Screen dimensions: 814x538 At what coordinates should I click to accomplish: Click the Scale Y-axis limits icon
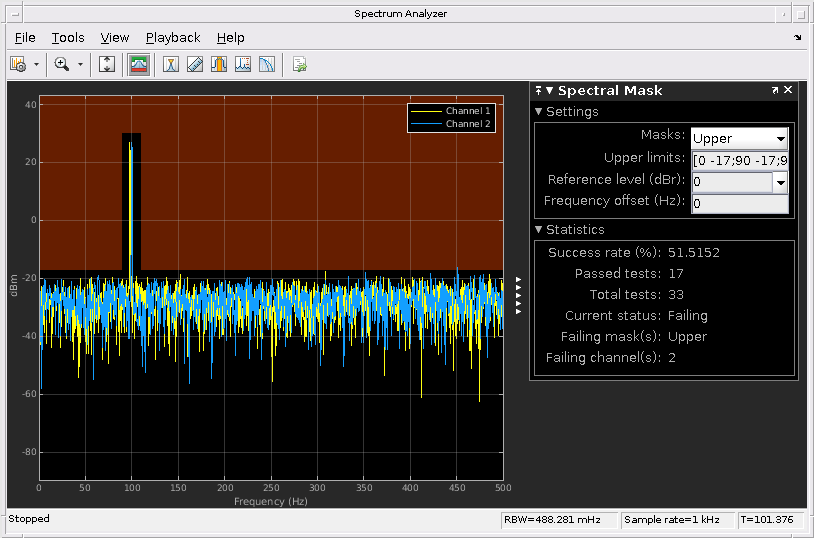pyautogui.click(x=108, y=64)
